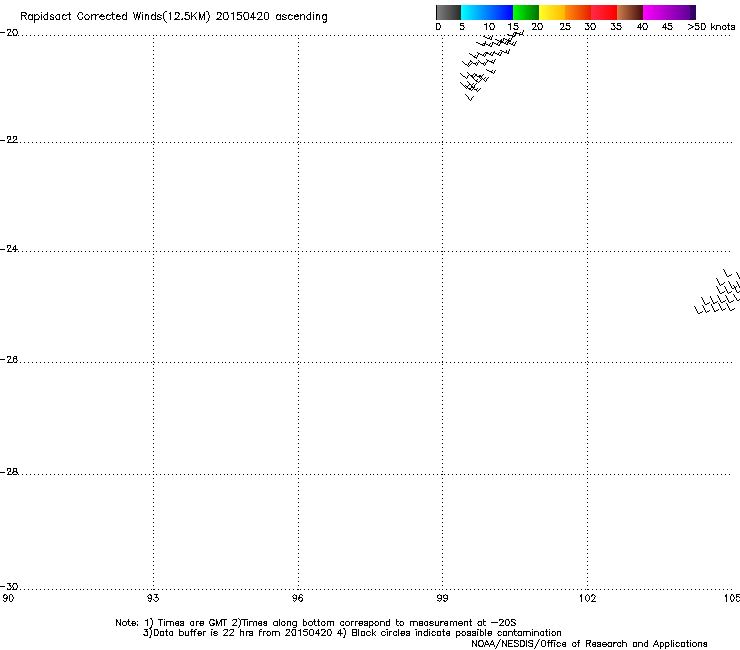Click the '>50 knots' legend label
Viewport: 740px width, 650px height.
tap(711, 27)
